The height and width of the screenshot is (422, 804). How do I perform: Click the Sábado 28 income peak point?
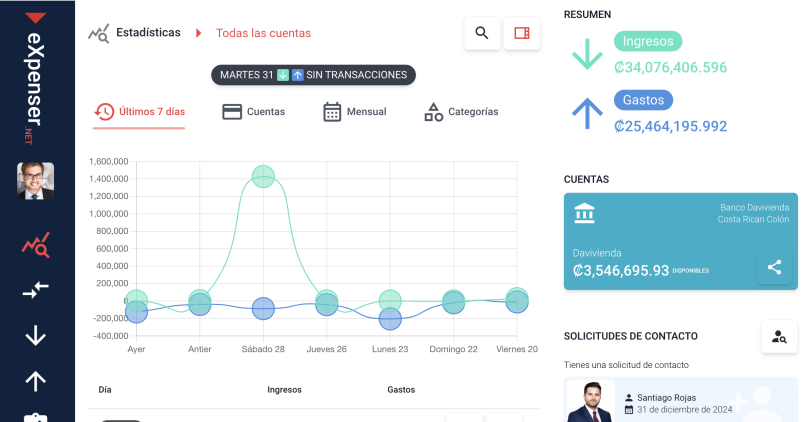pyautogui.click(x=263, y=176)
